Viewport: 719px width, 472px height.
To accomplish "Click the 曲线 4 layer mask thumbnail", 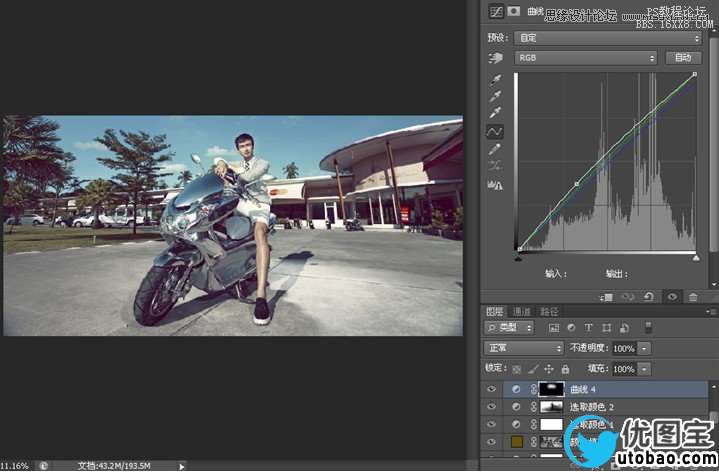I will (x=552, y=389).
